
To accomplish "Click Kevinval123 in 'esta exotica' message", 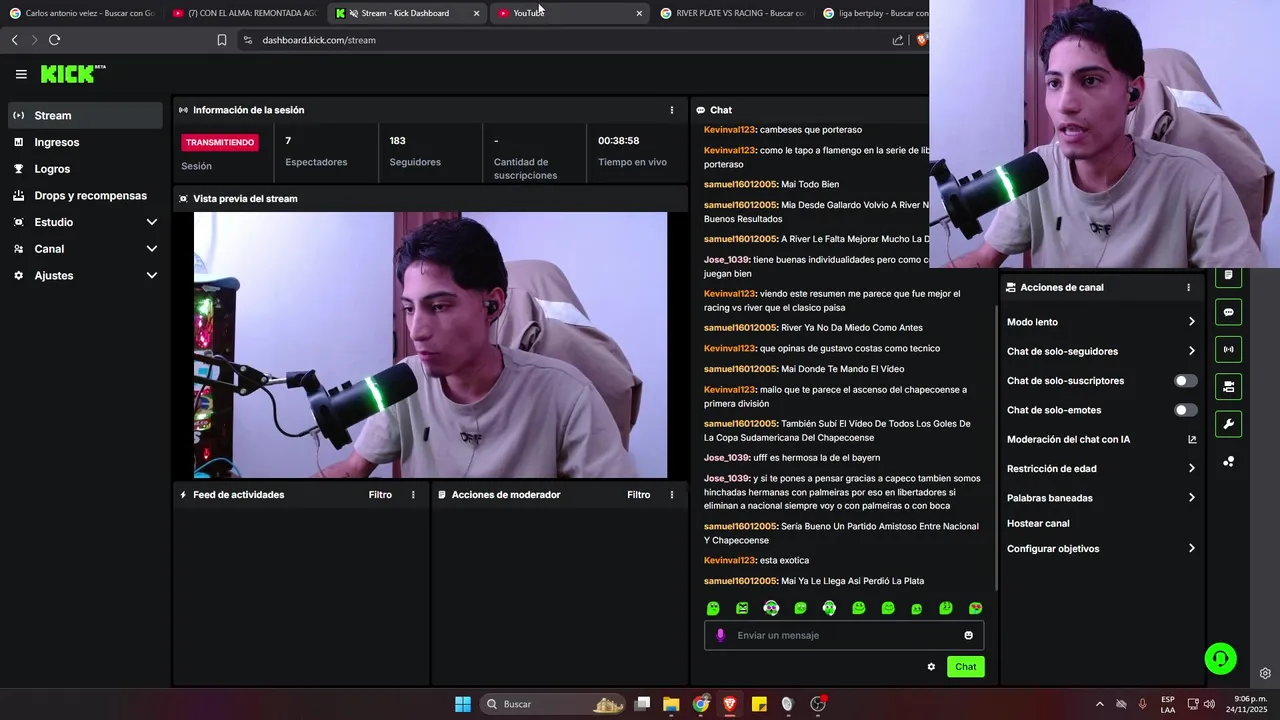I will (x=730, y=560).
